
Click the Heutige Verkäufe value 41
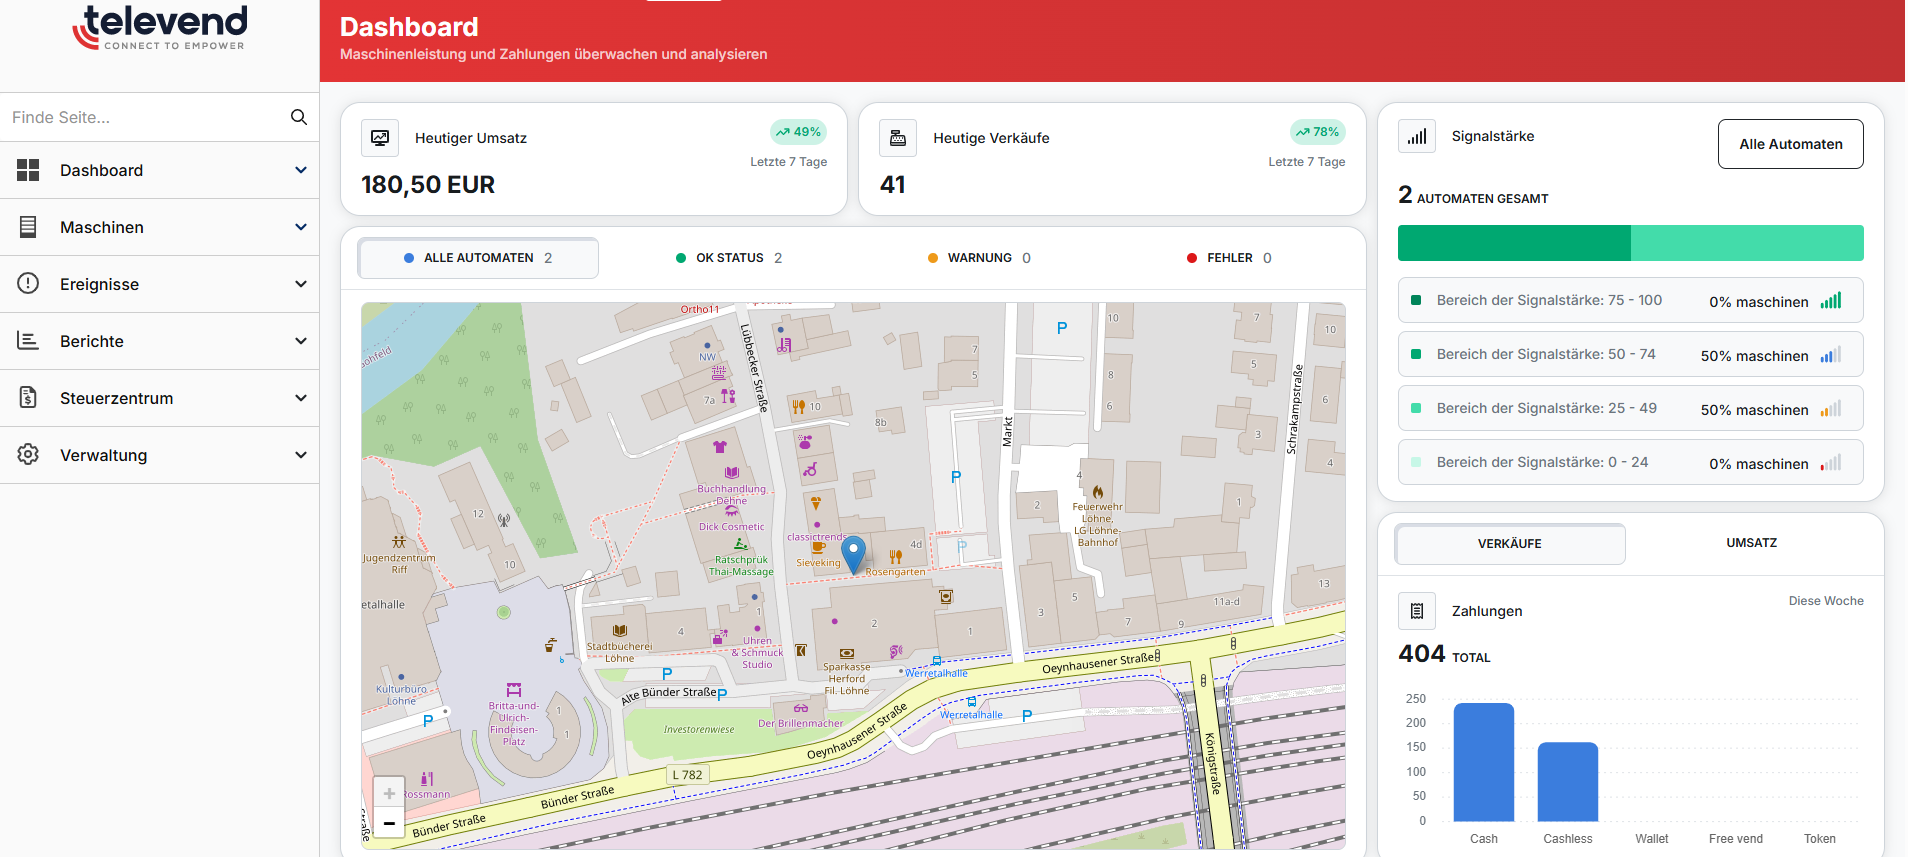893,185
